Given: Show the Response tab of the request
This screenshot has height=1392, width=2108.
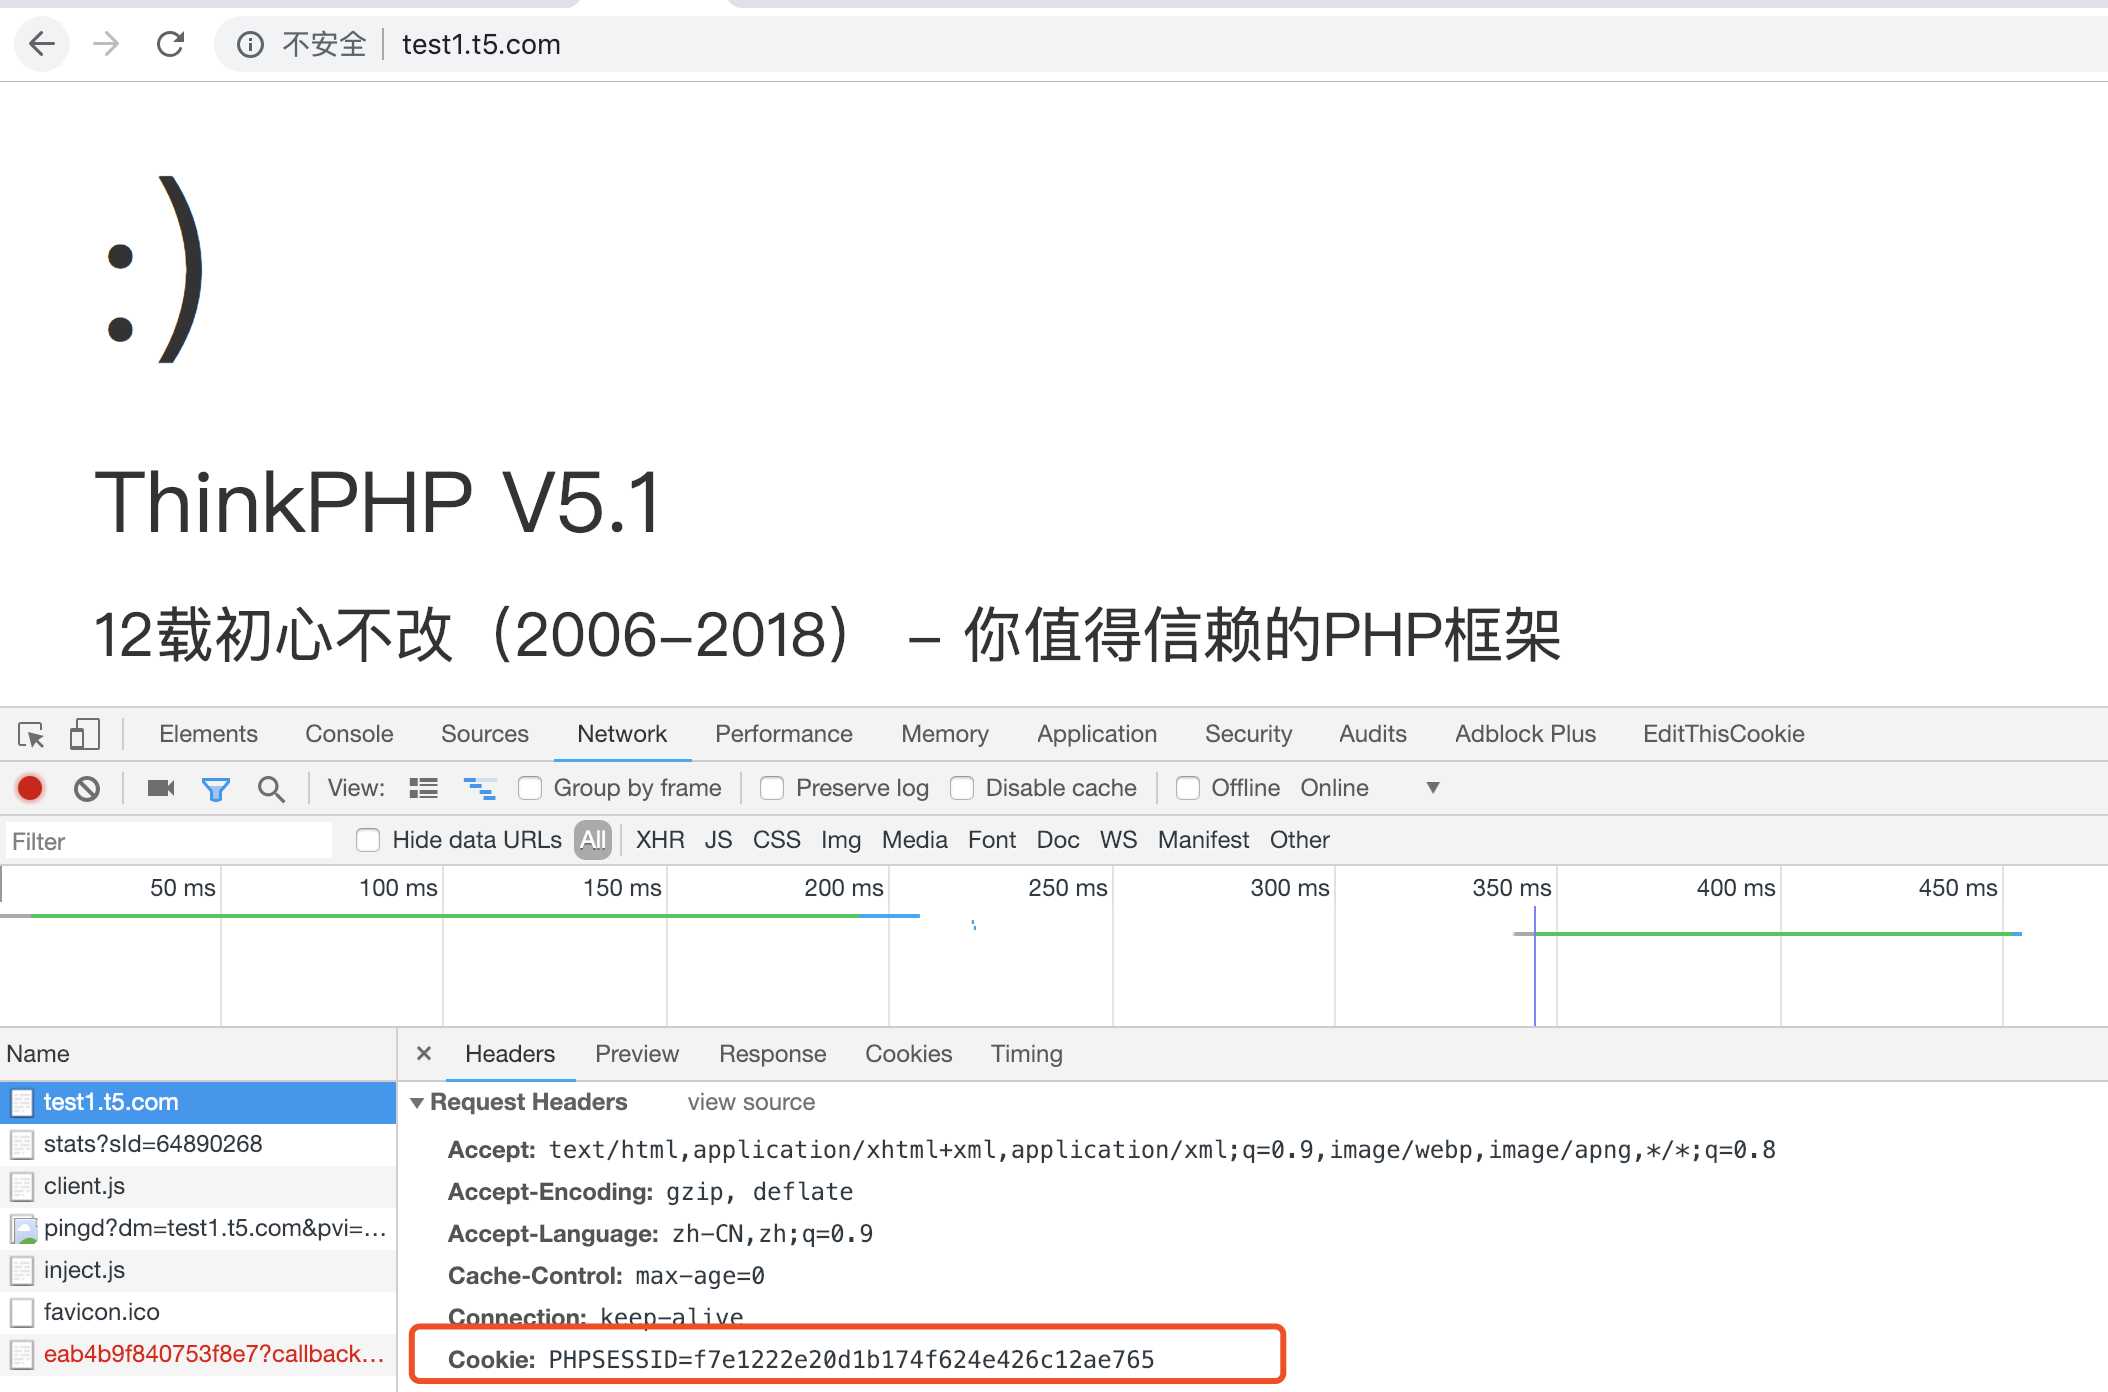Looking at the screenshot, I should tap(773, 1054).
